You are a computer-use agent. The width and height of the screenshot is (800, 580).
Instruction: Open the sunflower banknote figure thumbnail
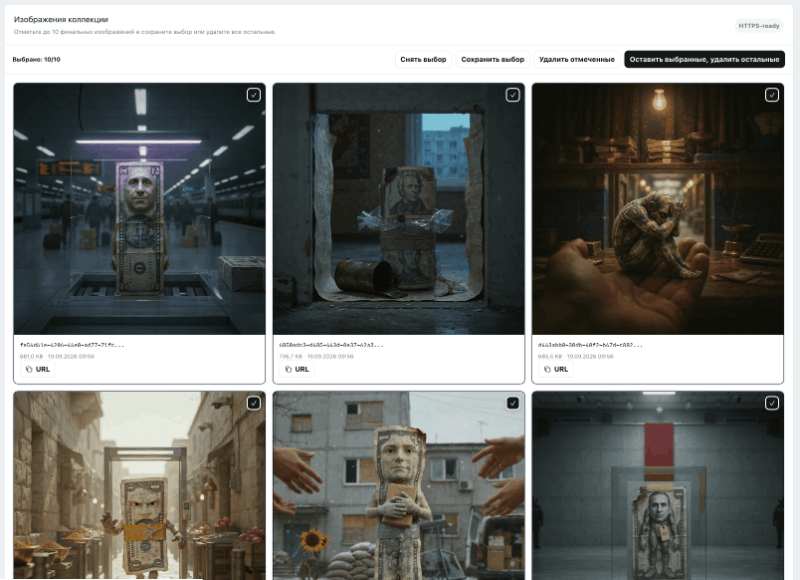click(398, 486)
